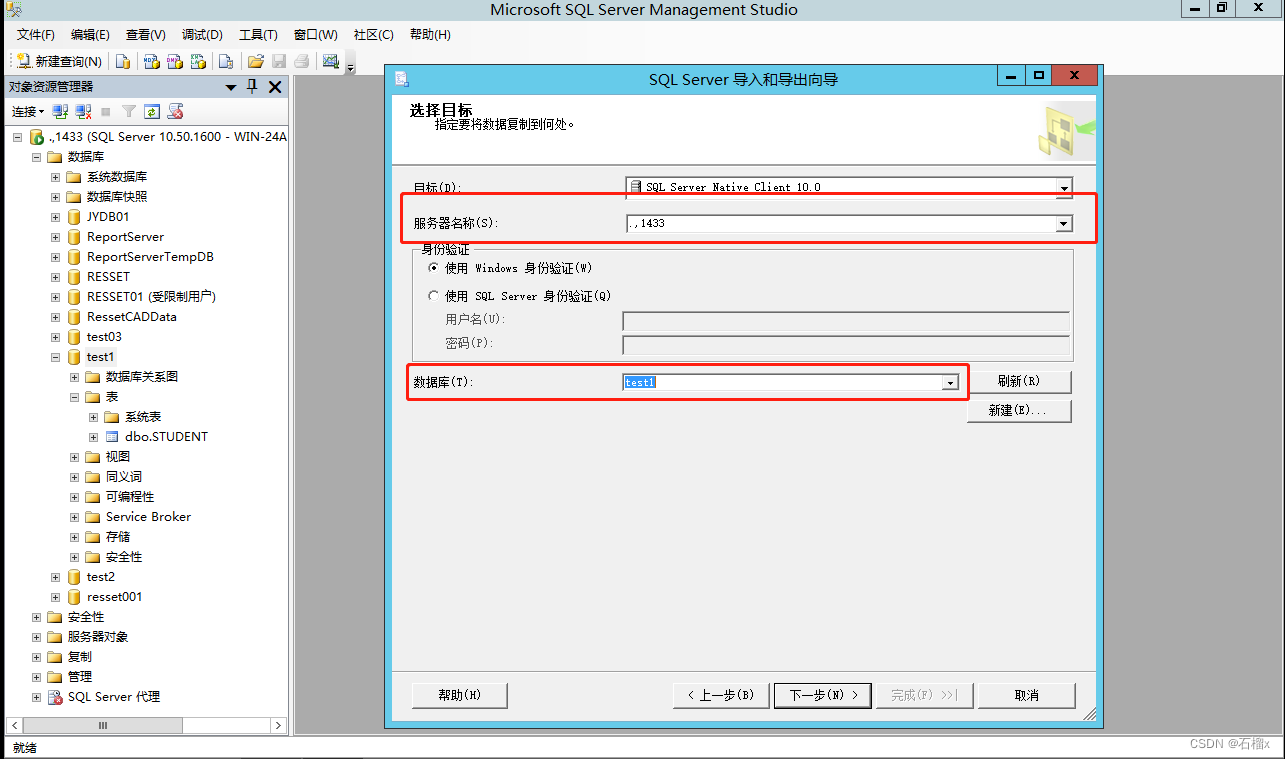This screenshot has width=1285, height=759.
Task: Open the 连接 dropdown in Object Explorer
Action: point(28,111)
